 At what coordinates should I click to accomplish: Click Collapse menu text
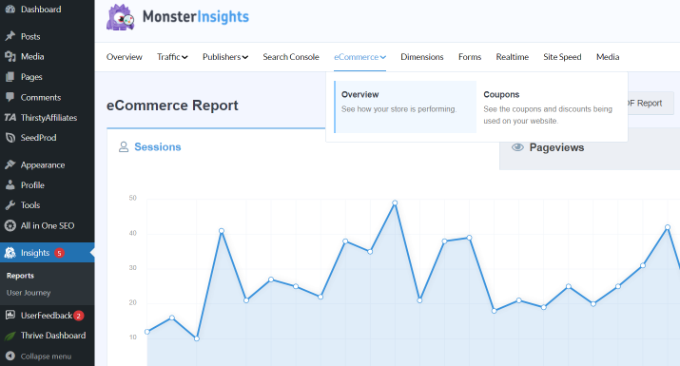[x=46, y=356]
